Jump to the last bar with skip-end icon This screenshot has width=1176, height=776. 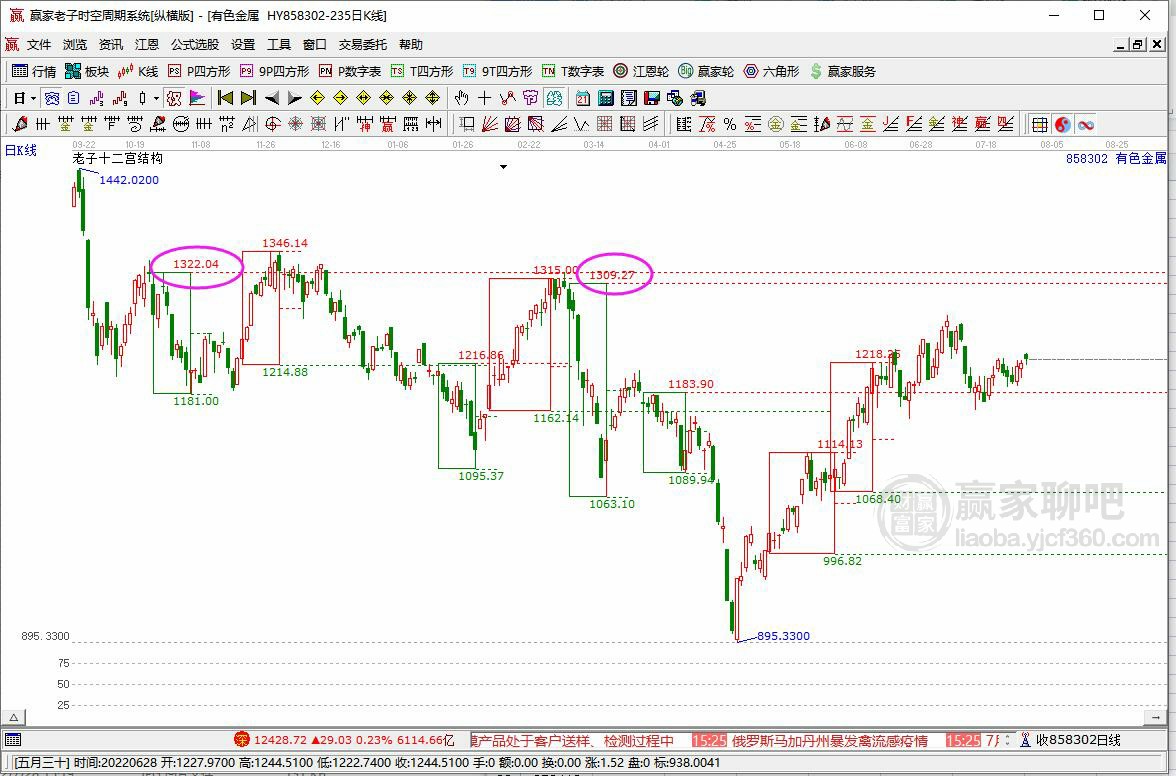pos(248,98)
